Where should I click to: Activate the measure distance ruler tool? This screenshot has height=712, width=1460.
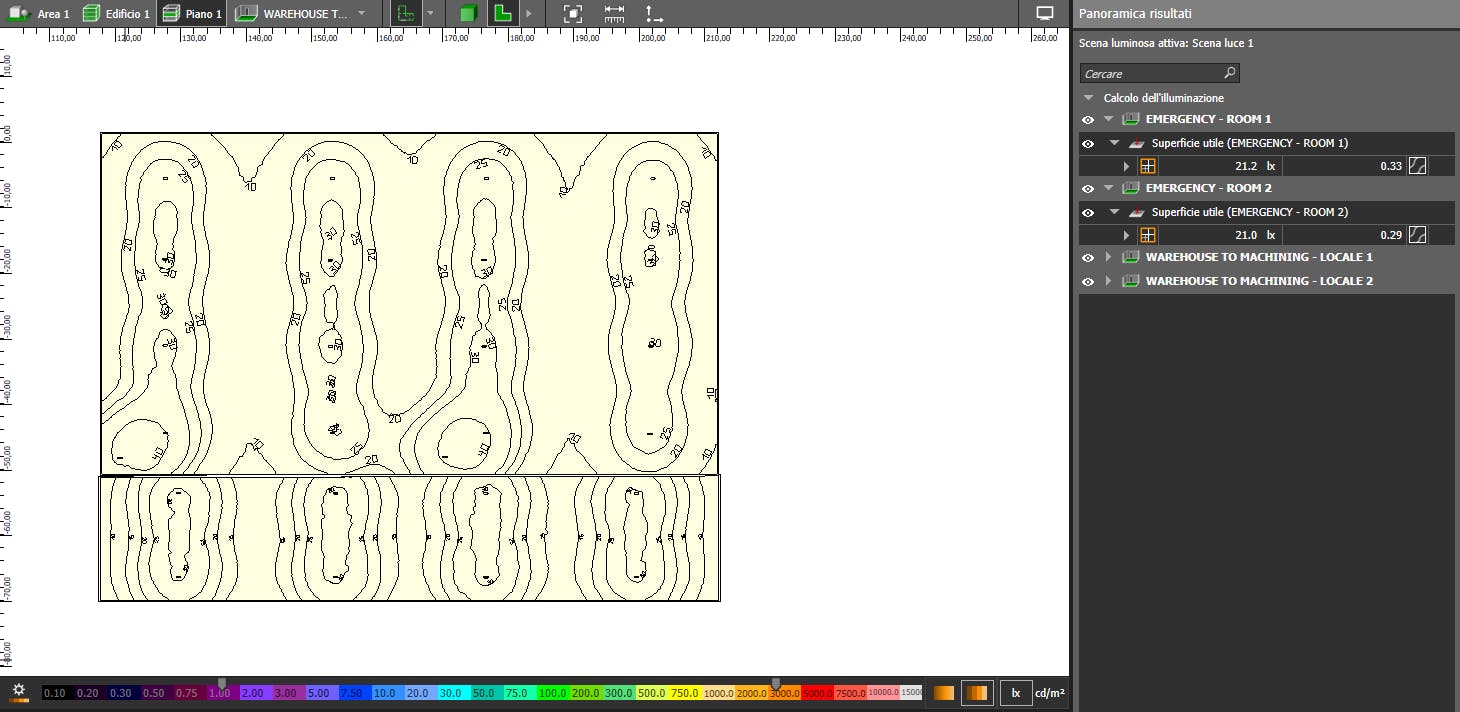(x=614, y=14)
